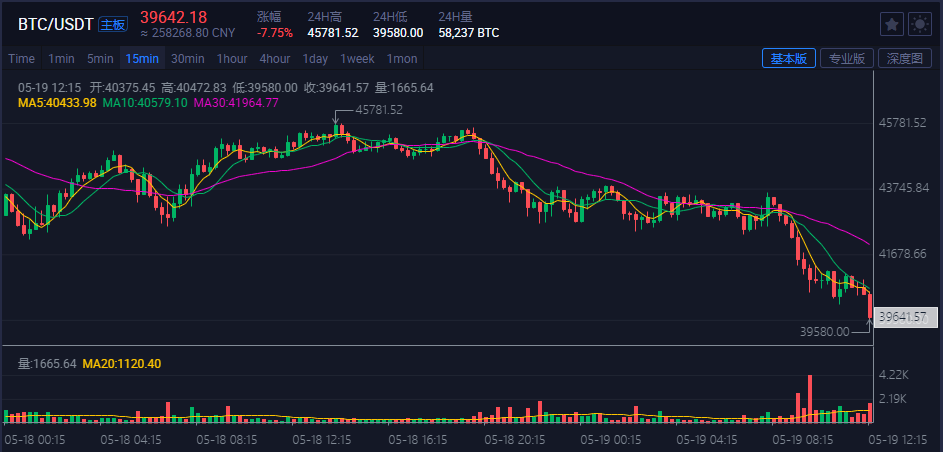Select the Time interval chart

(22, 58)
